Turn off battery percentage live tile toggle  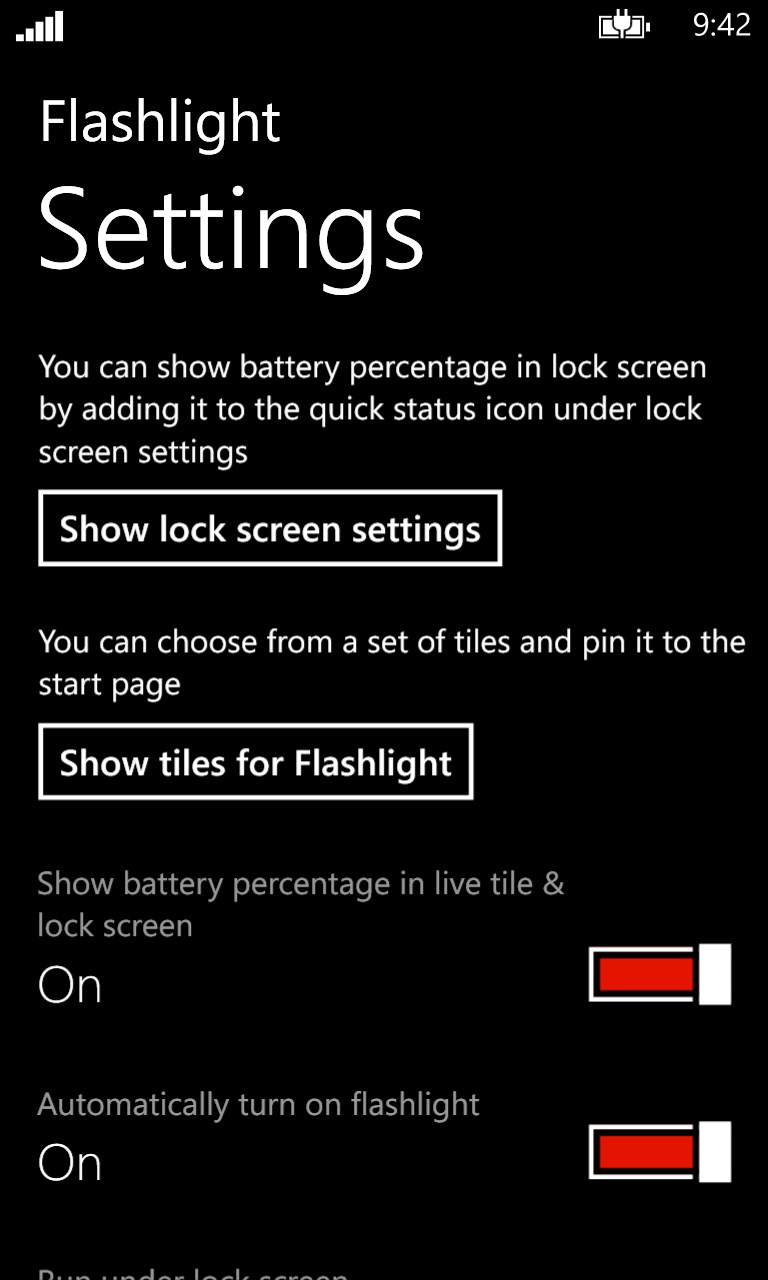click(x=660, y=973)
